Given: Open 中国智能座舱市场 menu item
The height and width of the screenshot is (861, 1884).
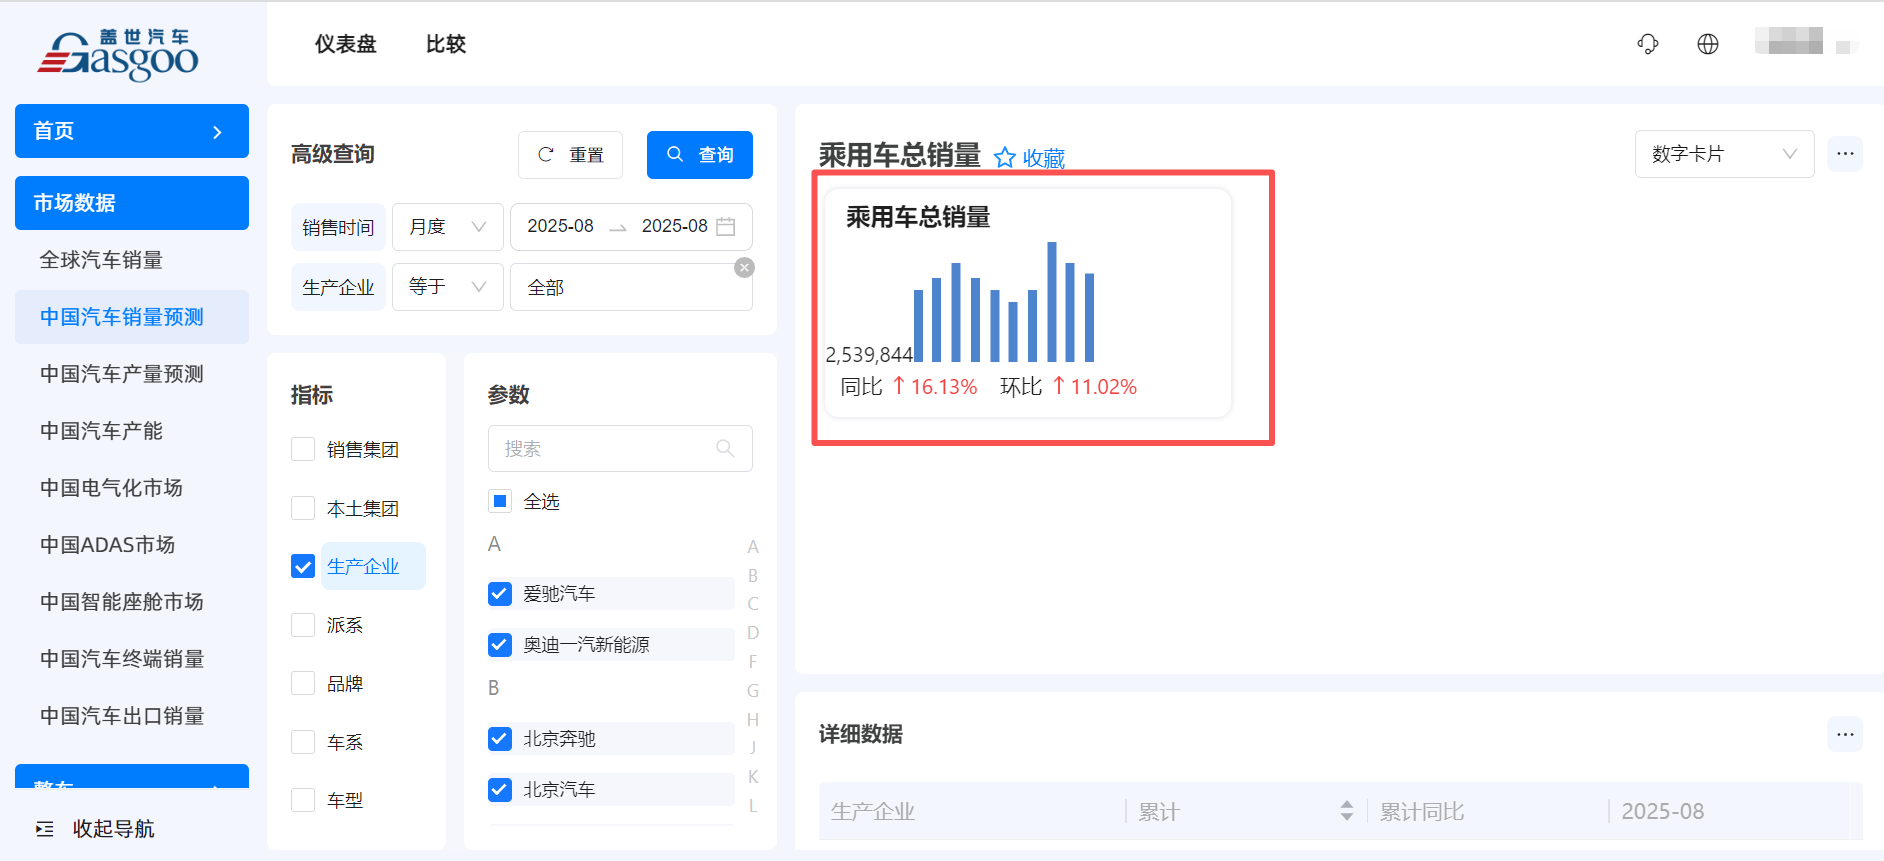Looking at the screenshot, I should (x=132, y=602).
